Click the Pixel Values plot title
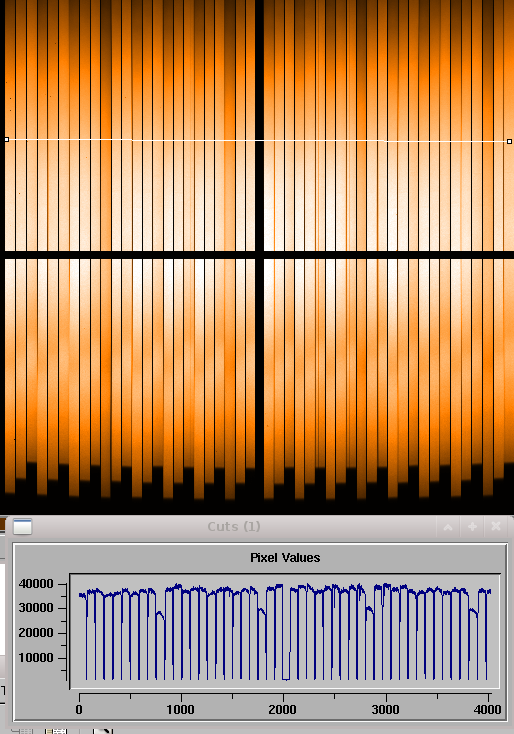 (285, 558)
